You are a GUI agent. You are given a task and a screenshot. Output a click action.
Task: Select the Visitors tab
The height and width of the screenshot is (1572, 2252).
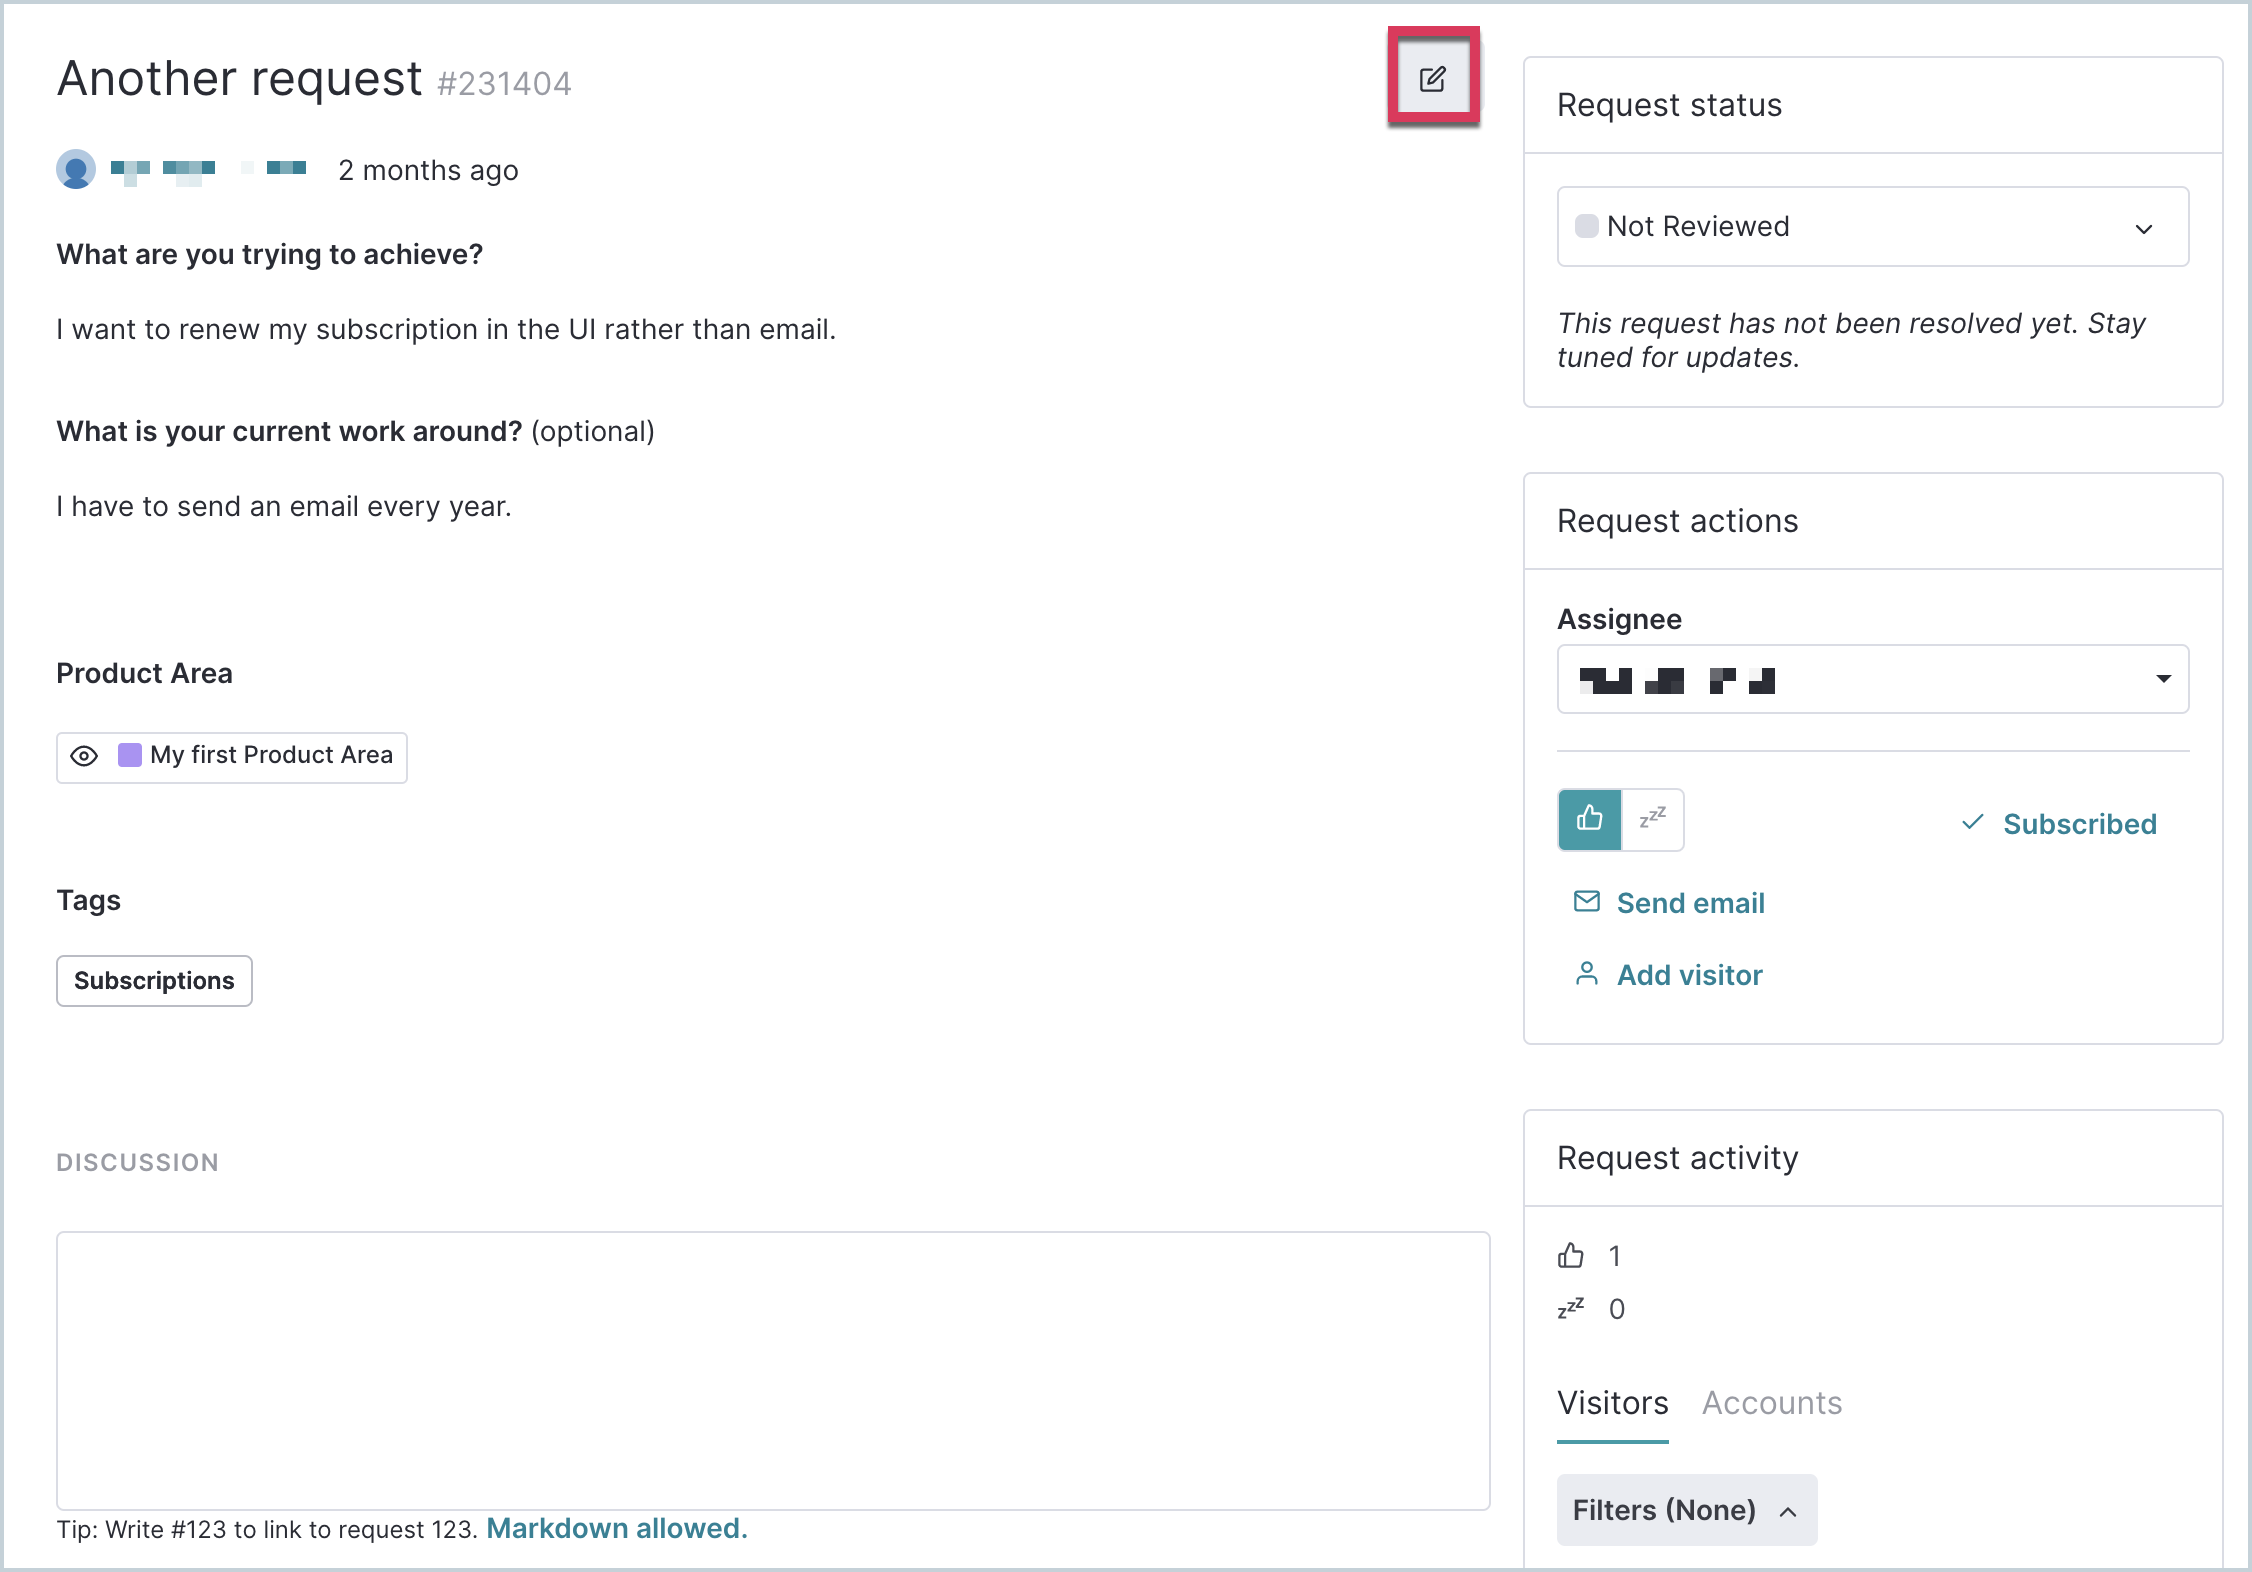1613,1403
